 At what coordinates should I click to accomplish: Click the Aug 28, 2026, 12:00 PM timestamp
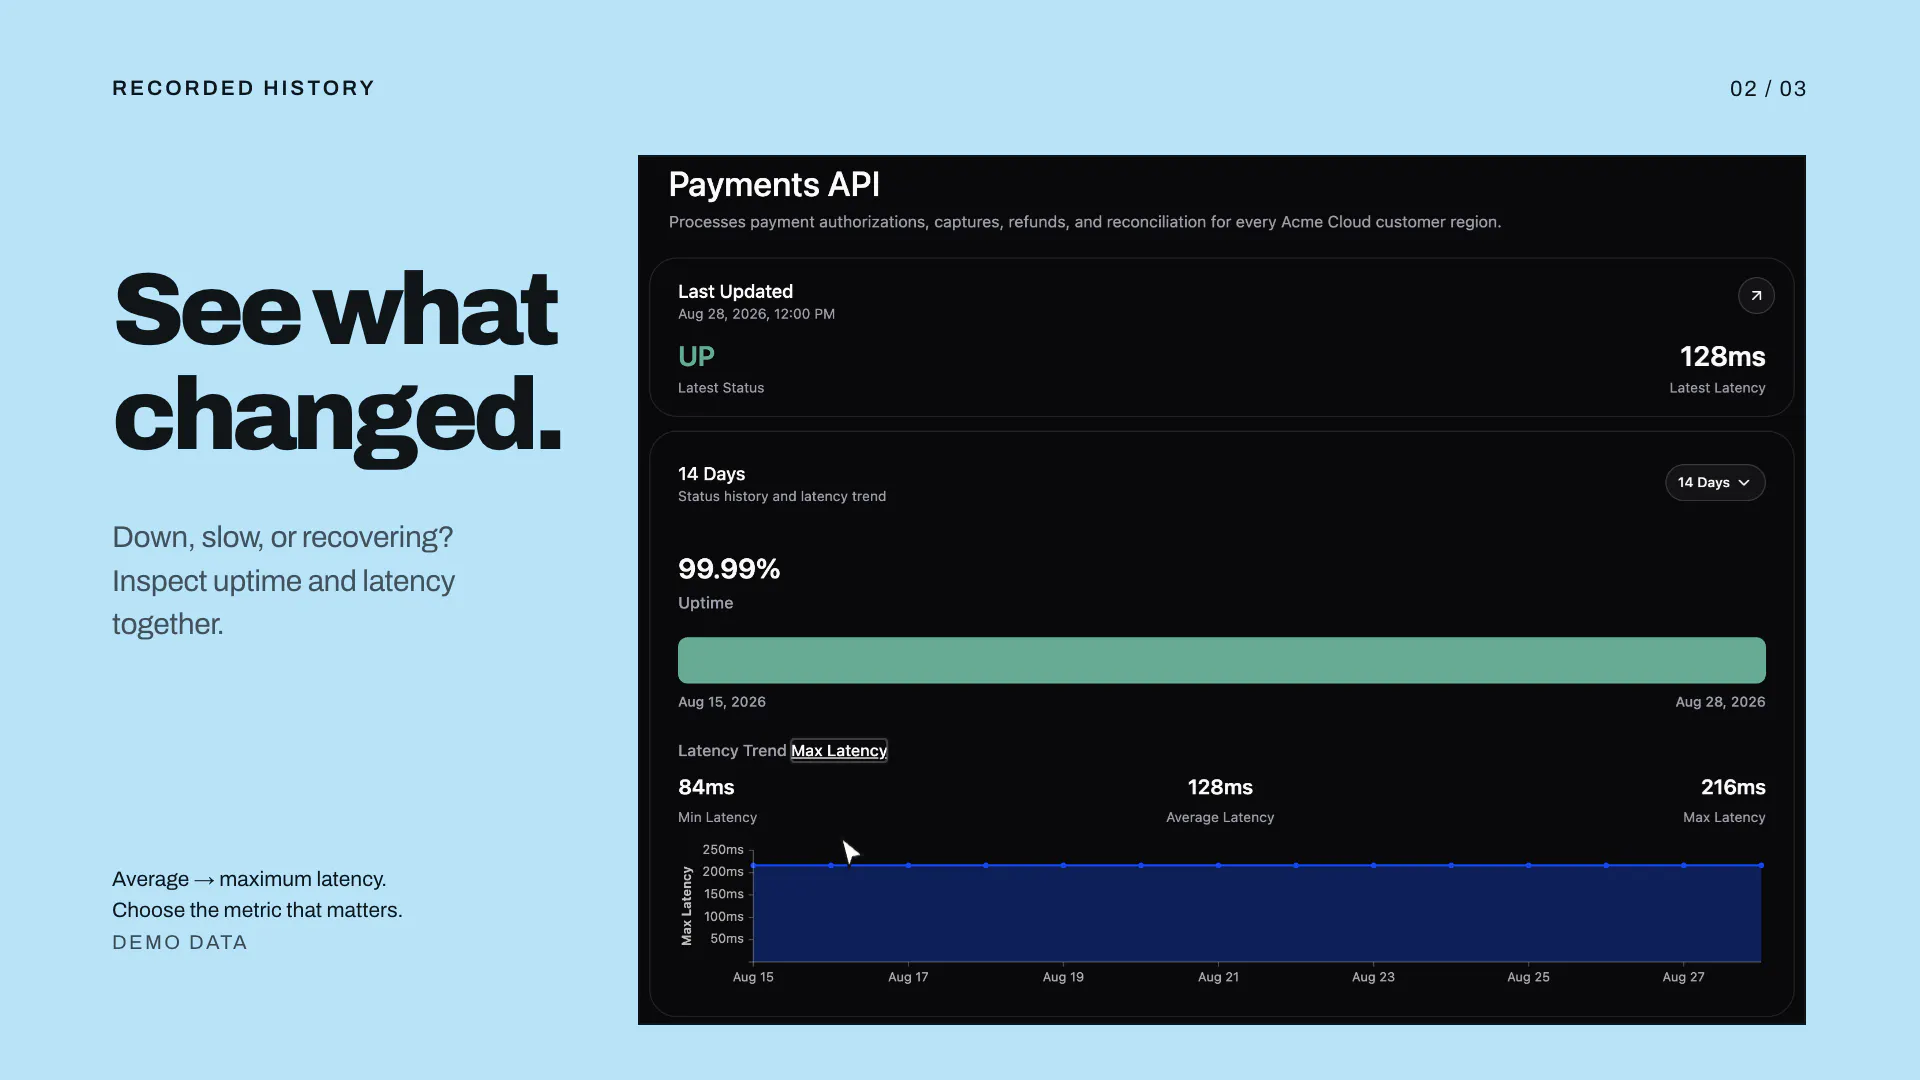756,314
